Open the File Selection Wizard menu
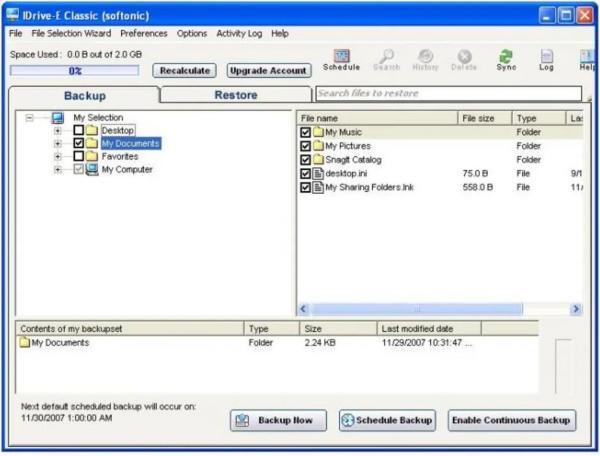Image resolution: width=600 pixels, height=456 pixels. pyautogui.click(x=71, y=33)
